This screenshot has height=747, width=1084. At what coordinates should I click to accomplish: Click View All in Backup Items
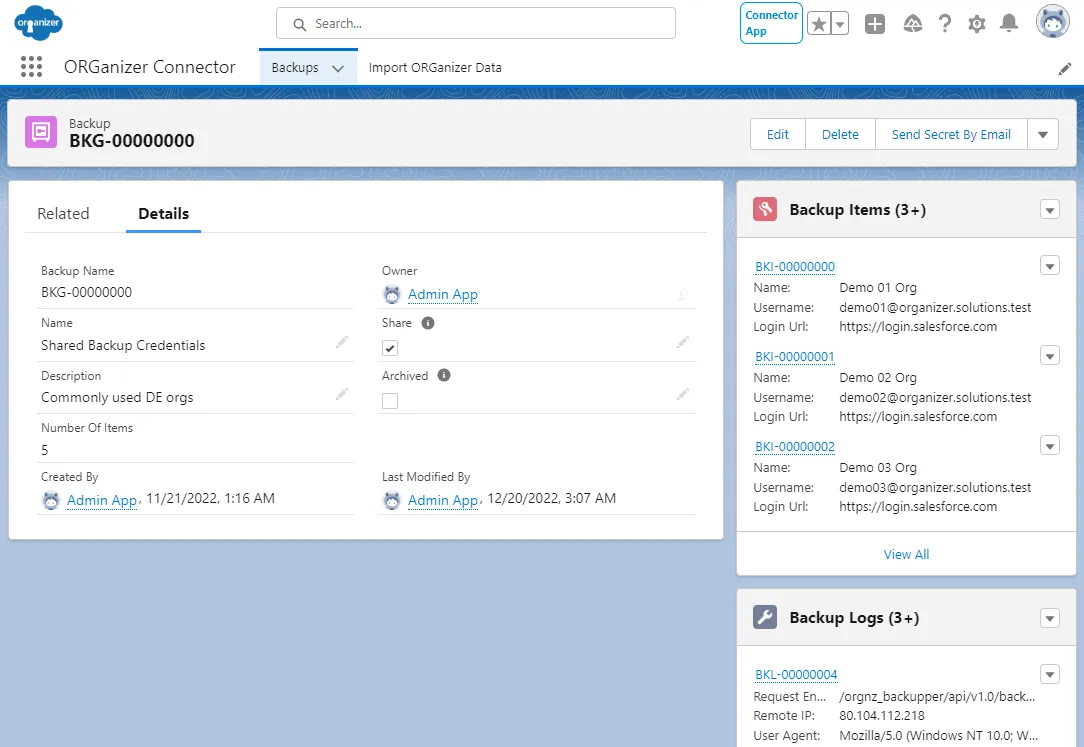906,554
